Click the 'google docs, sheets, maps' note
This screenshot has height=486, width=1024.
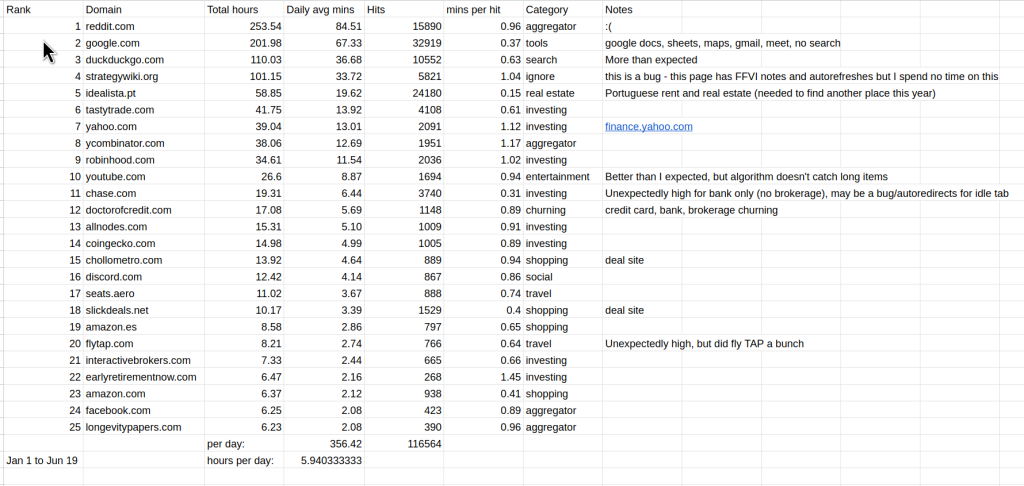point(722,43)
